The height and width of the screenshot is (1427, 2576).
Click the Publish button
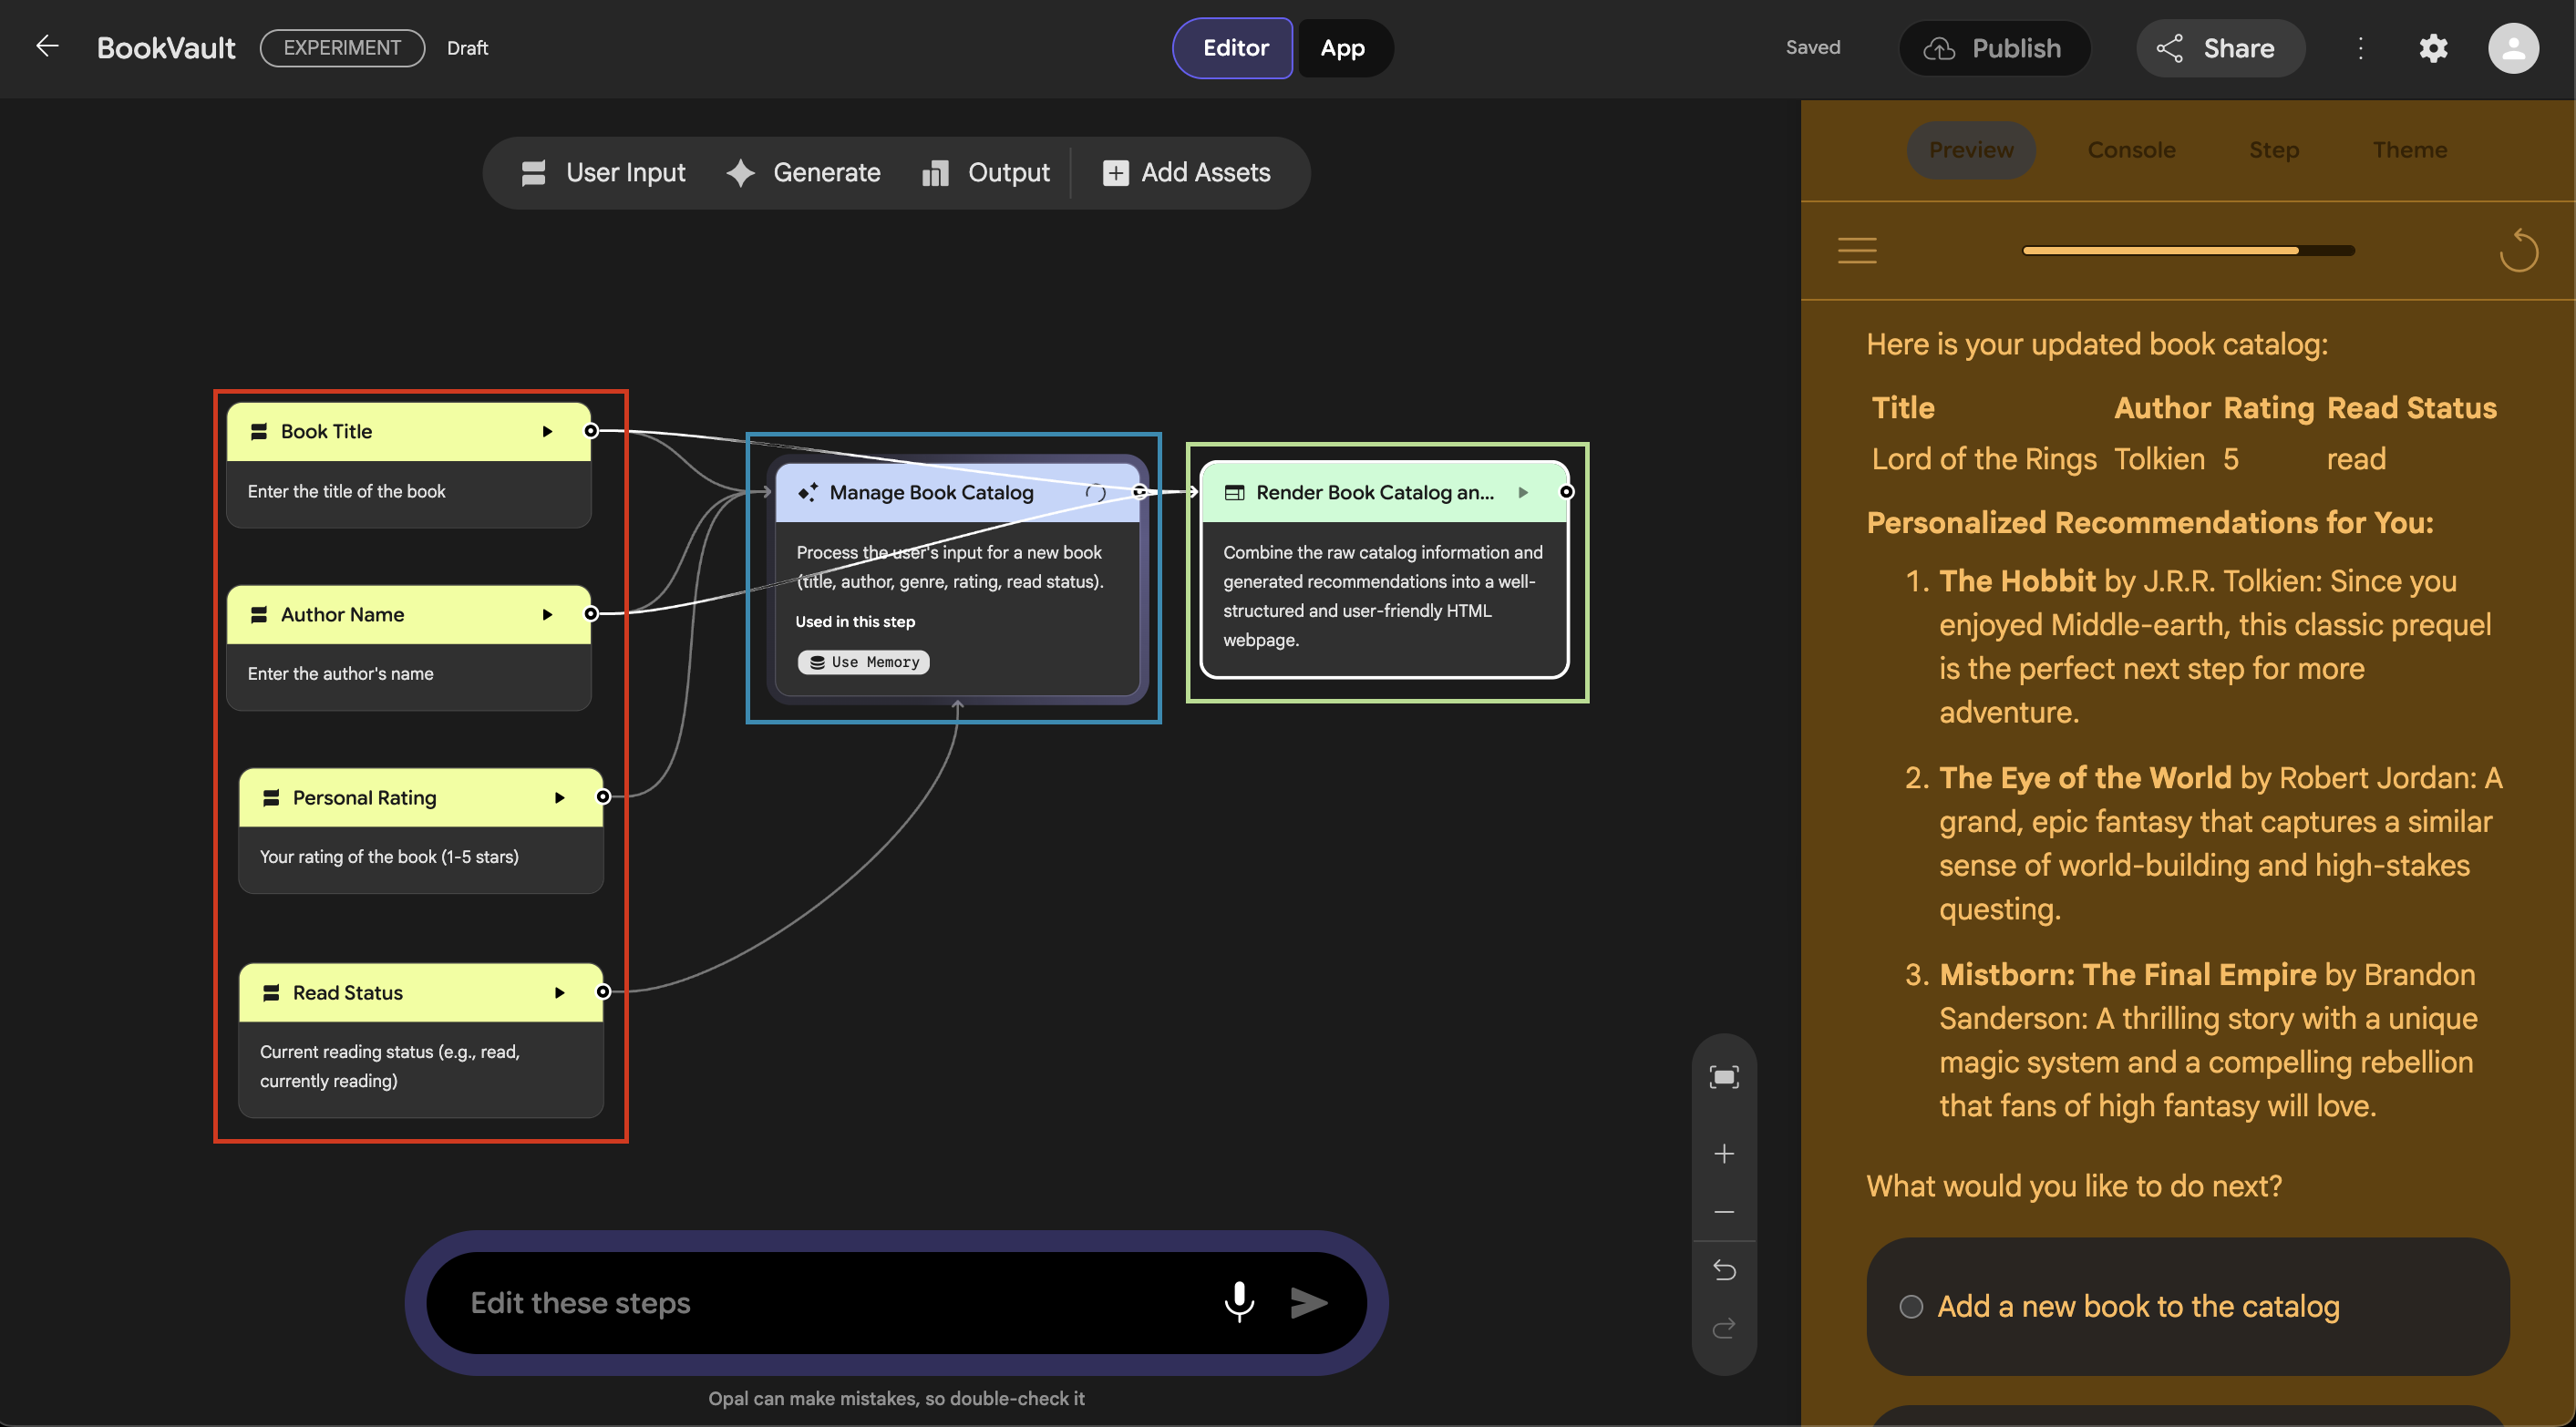click(1994, 47)
